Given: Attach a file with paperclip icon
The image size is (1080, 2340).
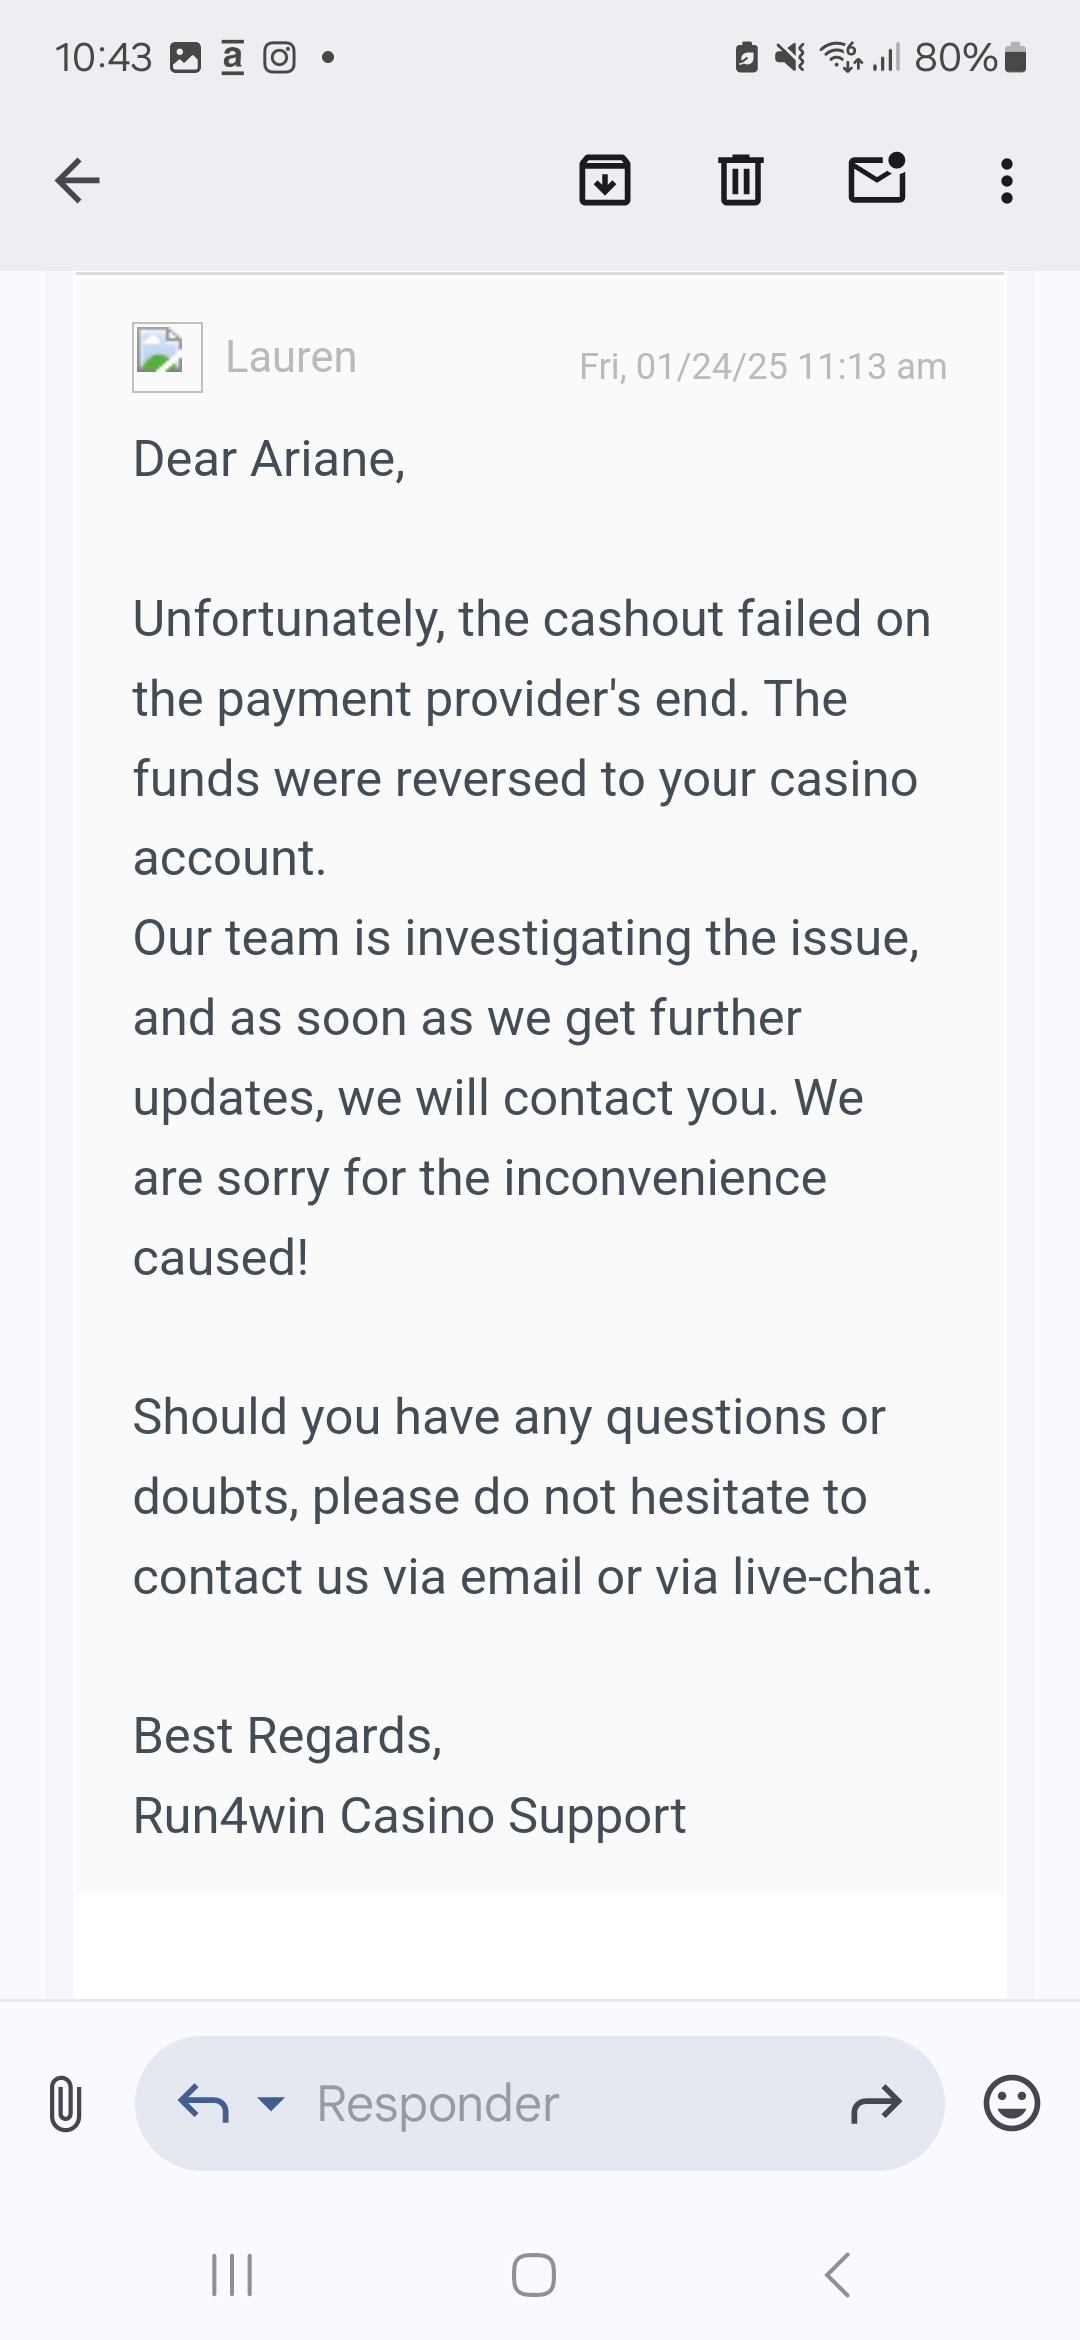Looking at the screenshot, I should pyautogui.click(x=65, y=2103).
